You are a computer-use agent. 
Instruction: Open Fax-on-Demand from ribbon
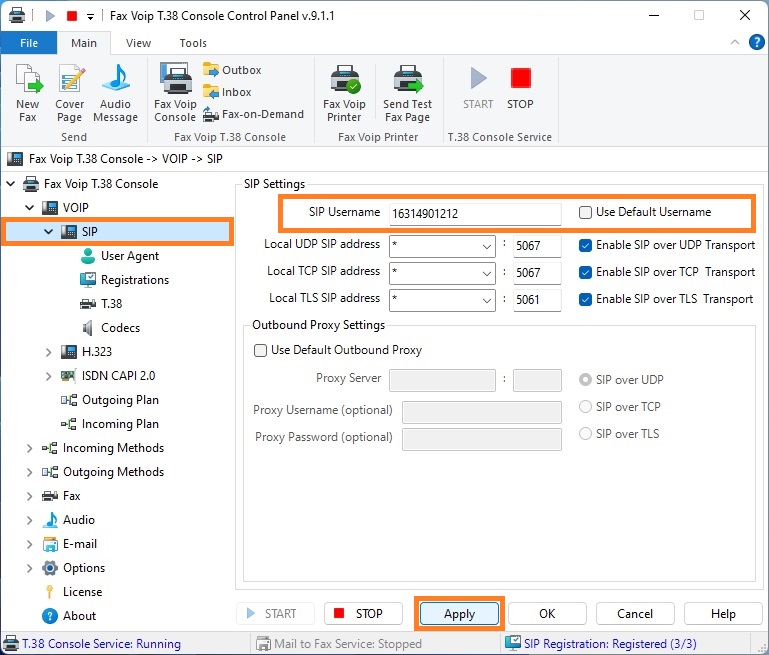(254, 114)
